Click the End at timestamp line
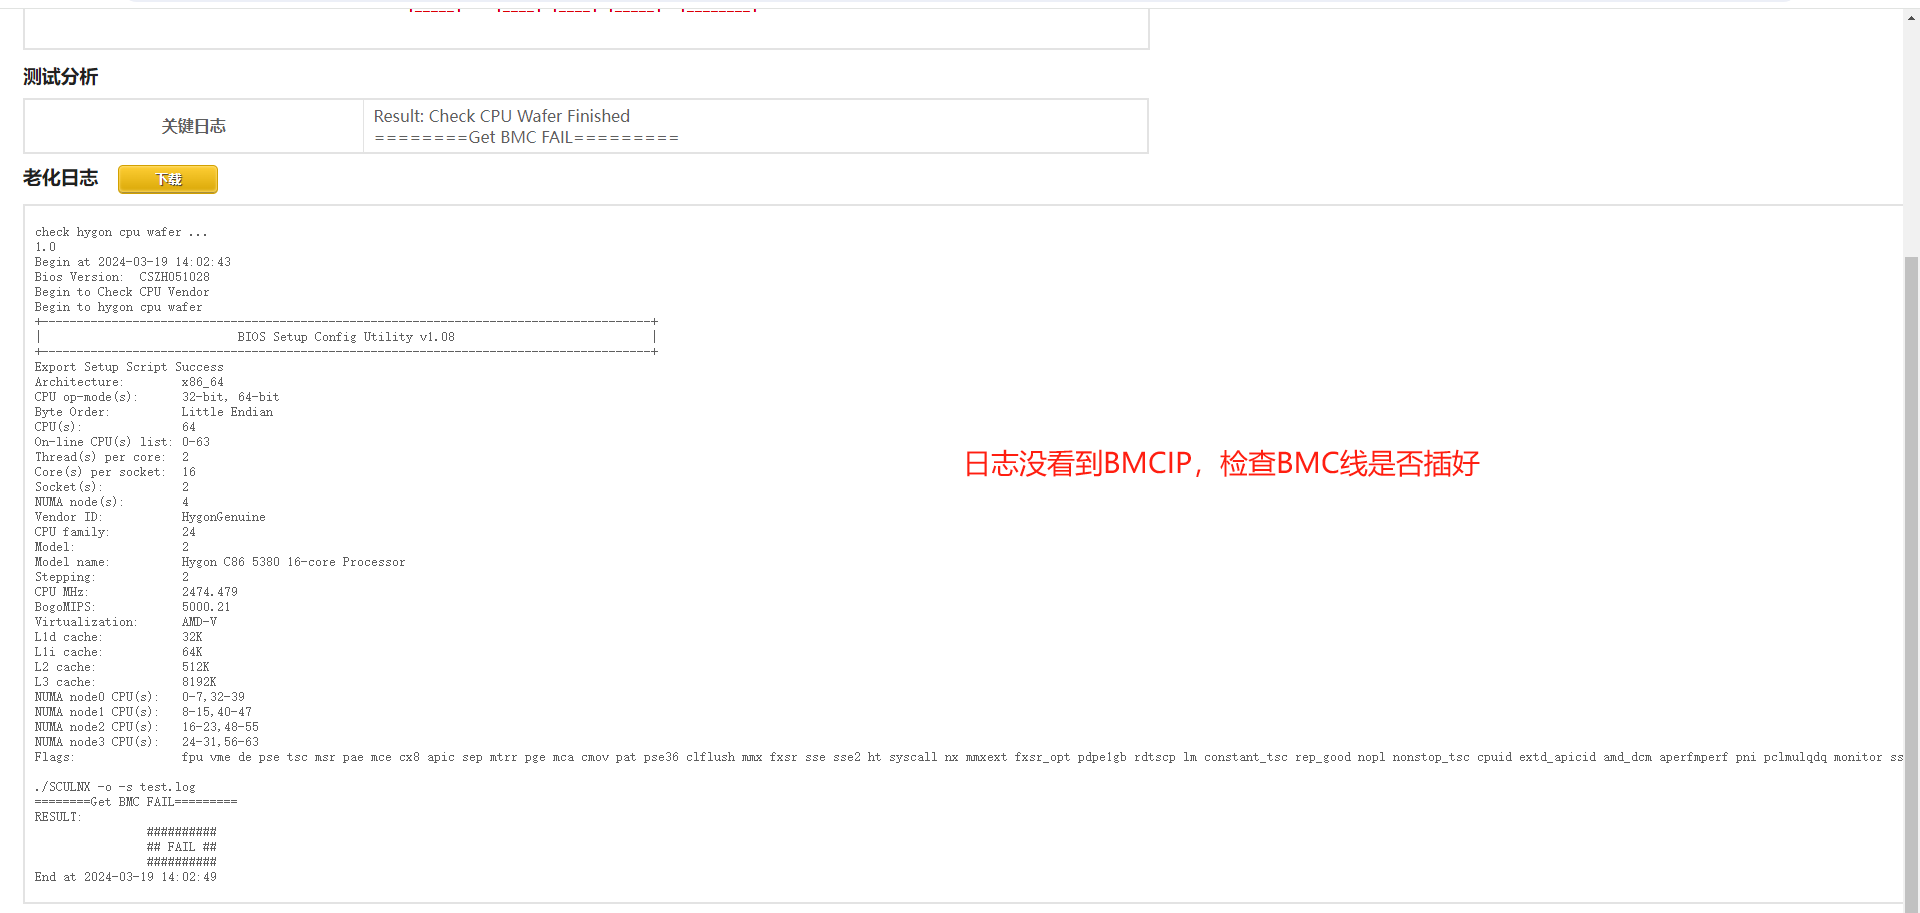Viewport: 1920px width, 913px height. click(125, 877)
